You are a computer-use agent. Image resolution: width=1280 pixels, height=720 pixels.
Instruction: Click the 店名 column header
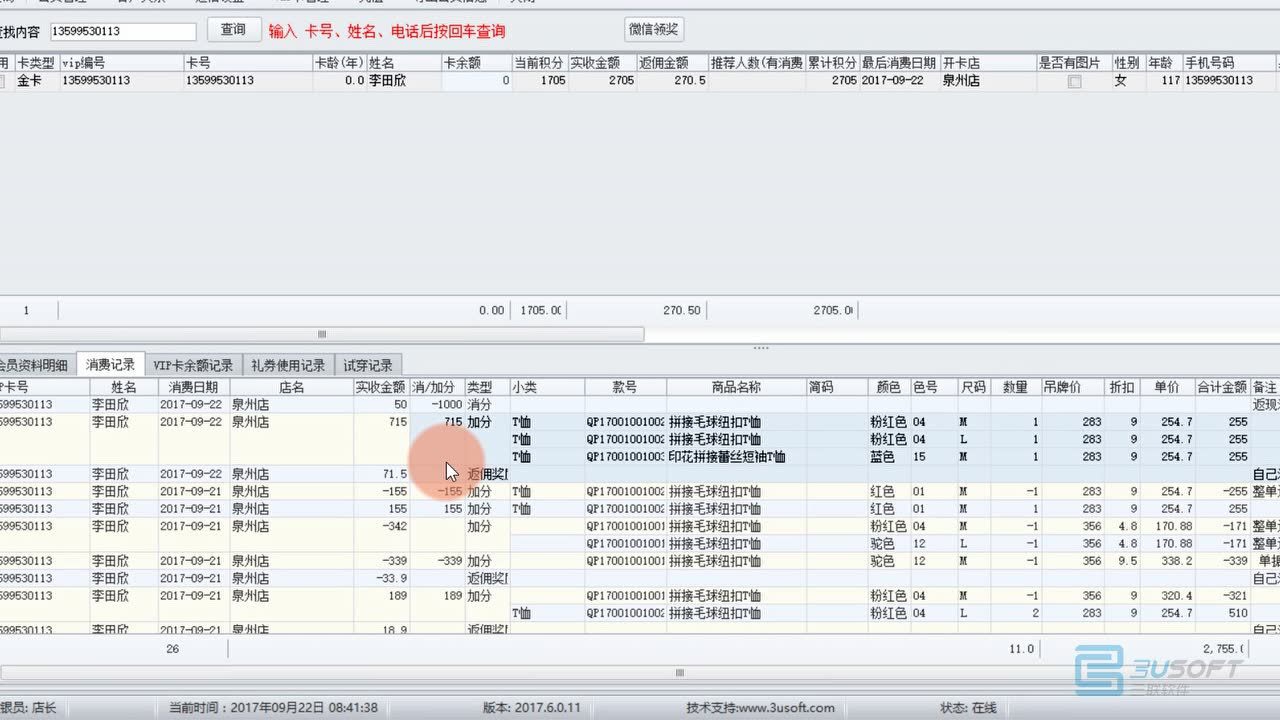point(291,387)
